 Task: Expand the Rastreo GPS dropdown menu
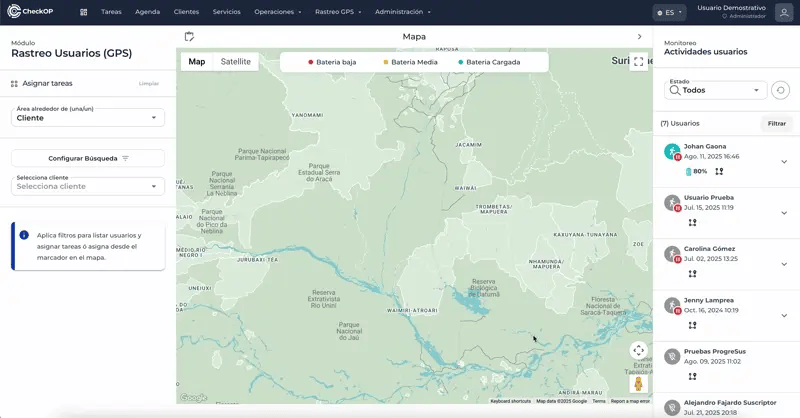[338, 12]
